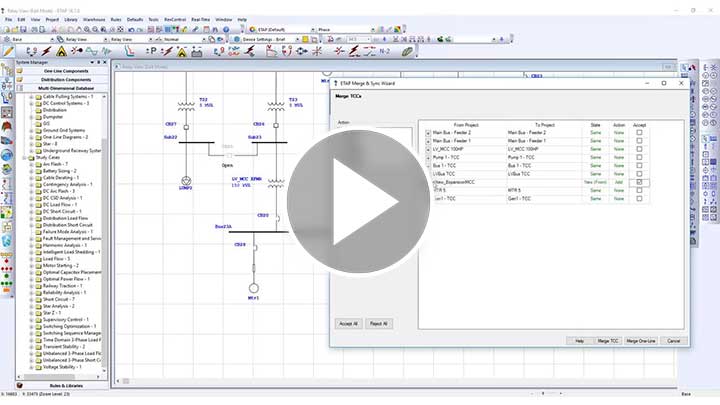The width and height of the screenshot is (720, 405).
Task: Check Accept for Main Bus - Feeder 1
Action: tap(639, 141)
